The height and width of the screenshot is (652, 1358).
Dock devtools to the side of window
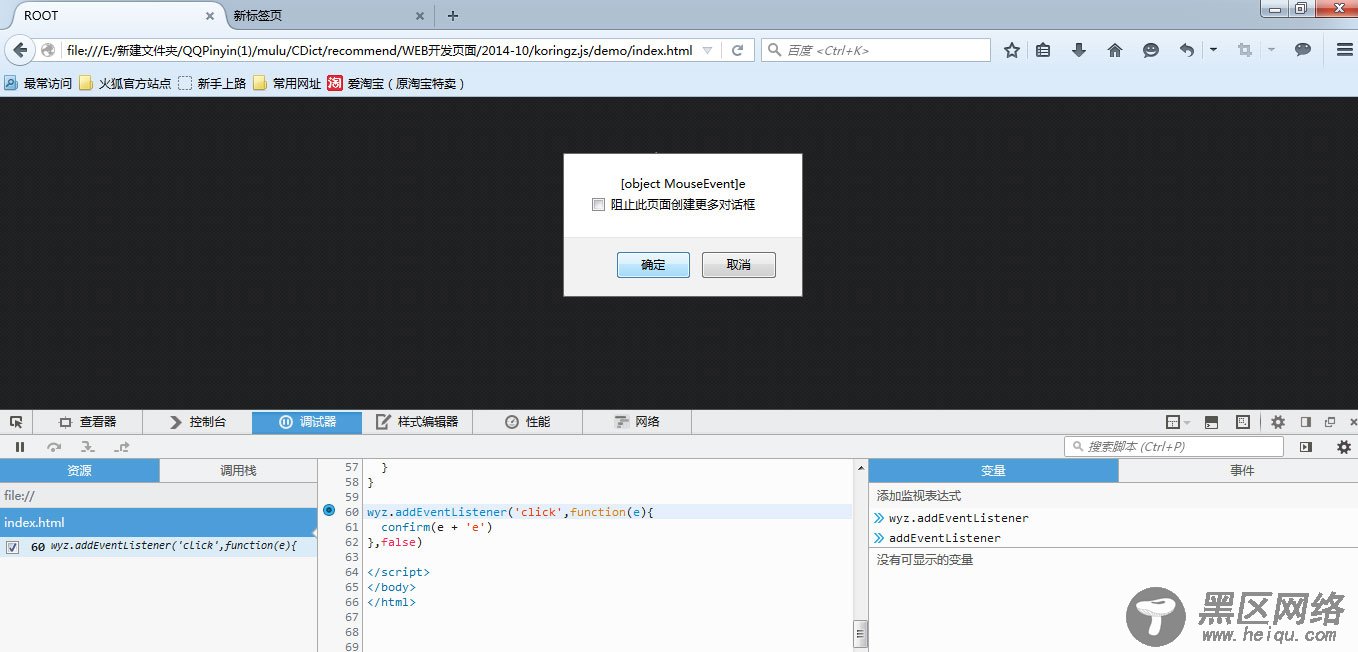[1306, 422]
